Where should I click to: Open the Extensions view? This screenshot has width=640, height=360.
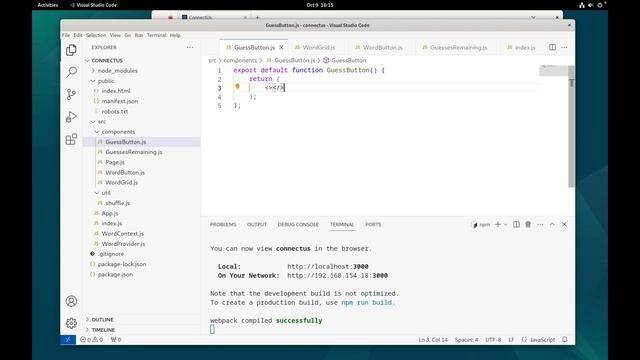tap(71, 139)
